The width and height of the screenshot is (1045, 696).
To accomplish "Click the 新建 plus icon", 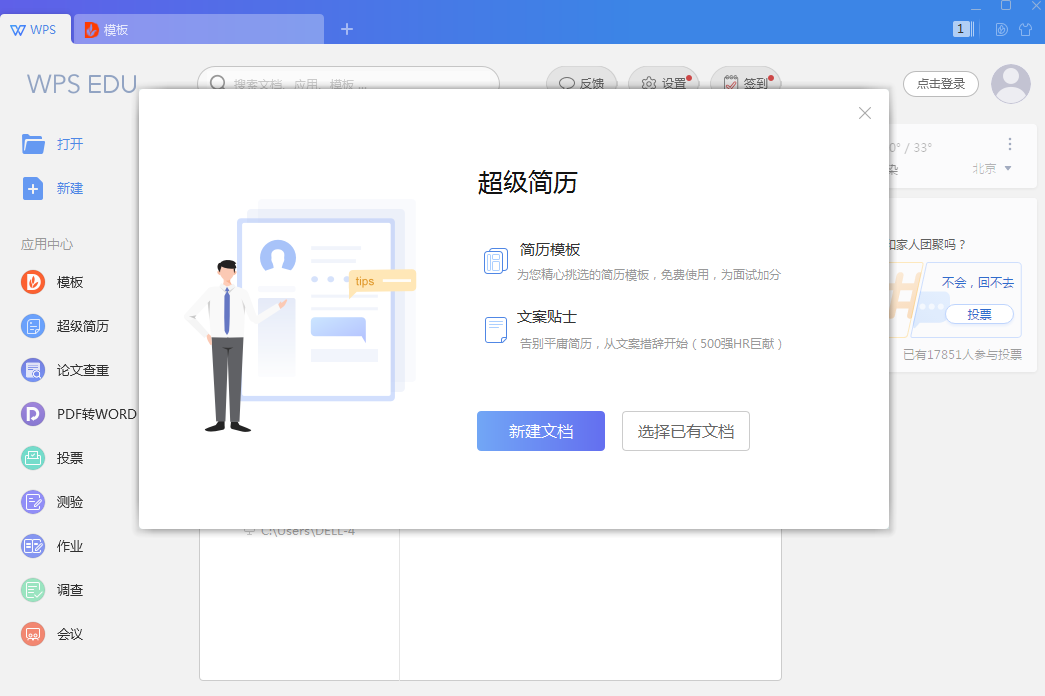I will point(33,189).
